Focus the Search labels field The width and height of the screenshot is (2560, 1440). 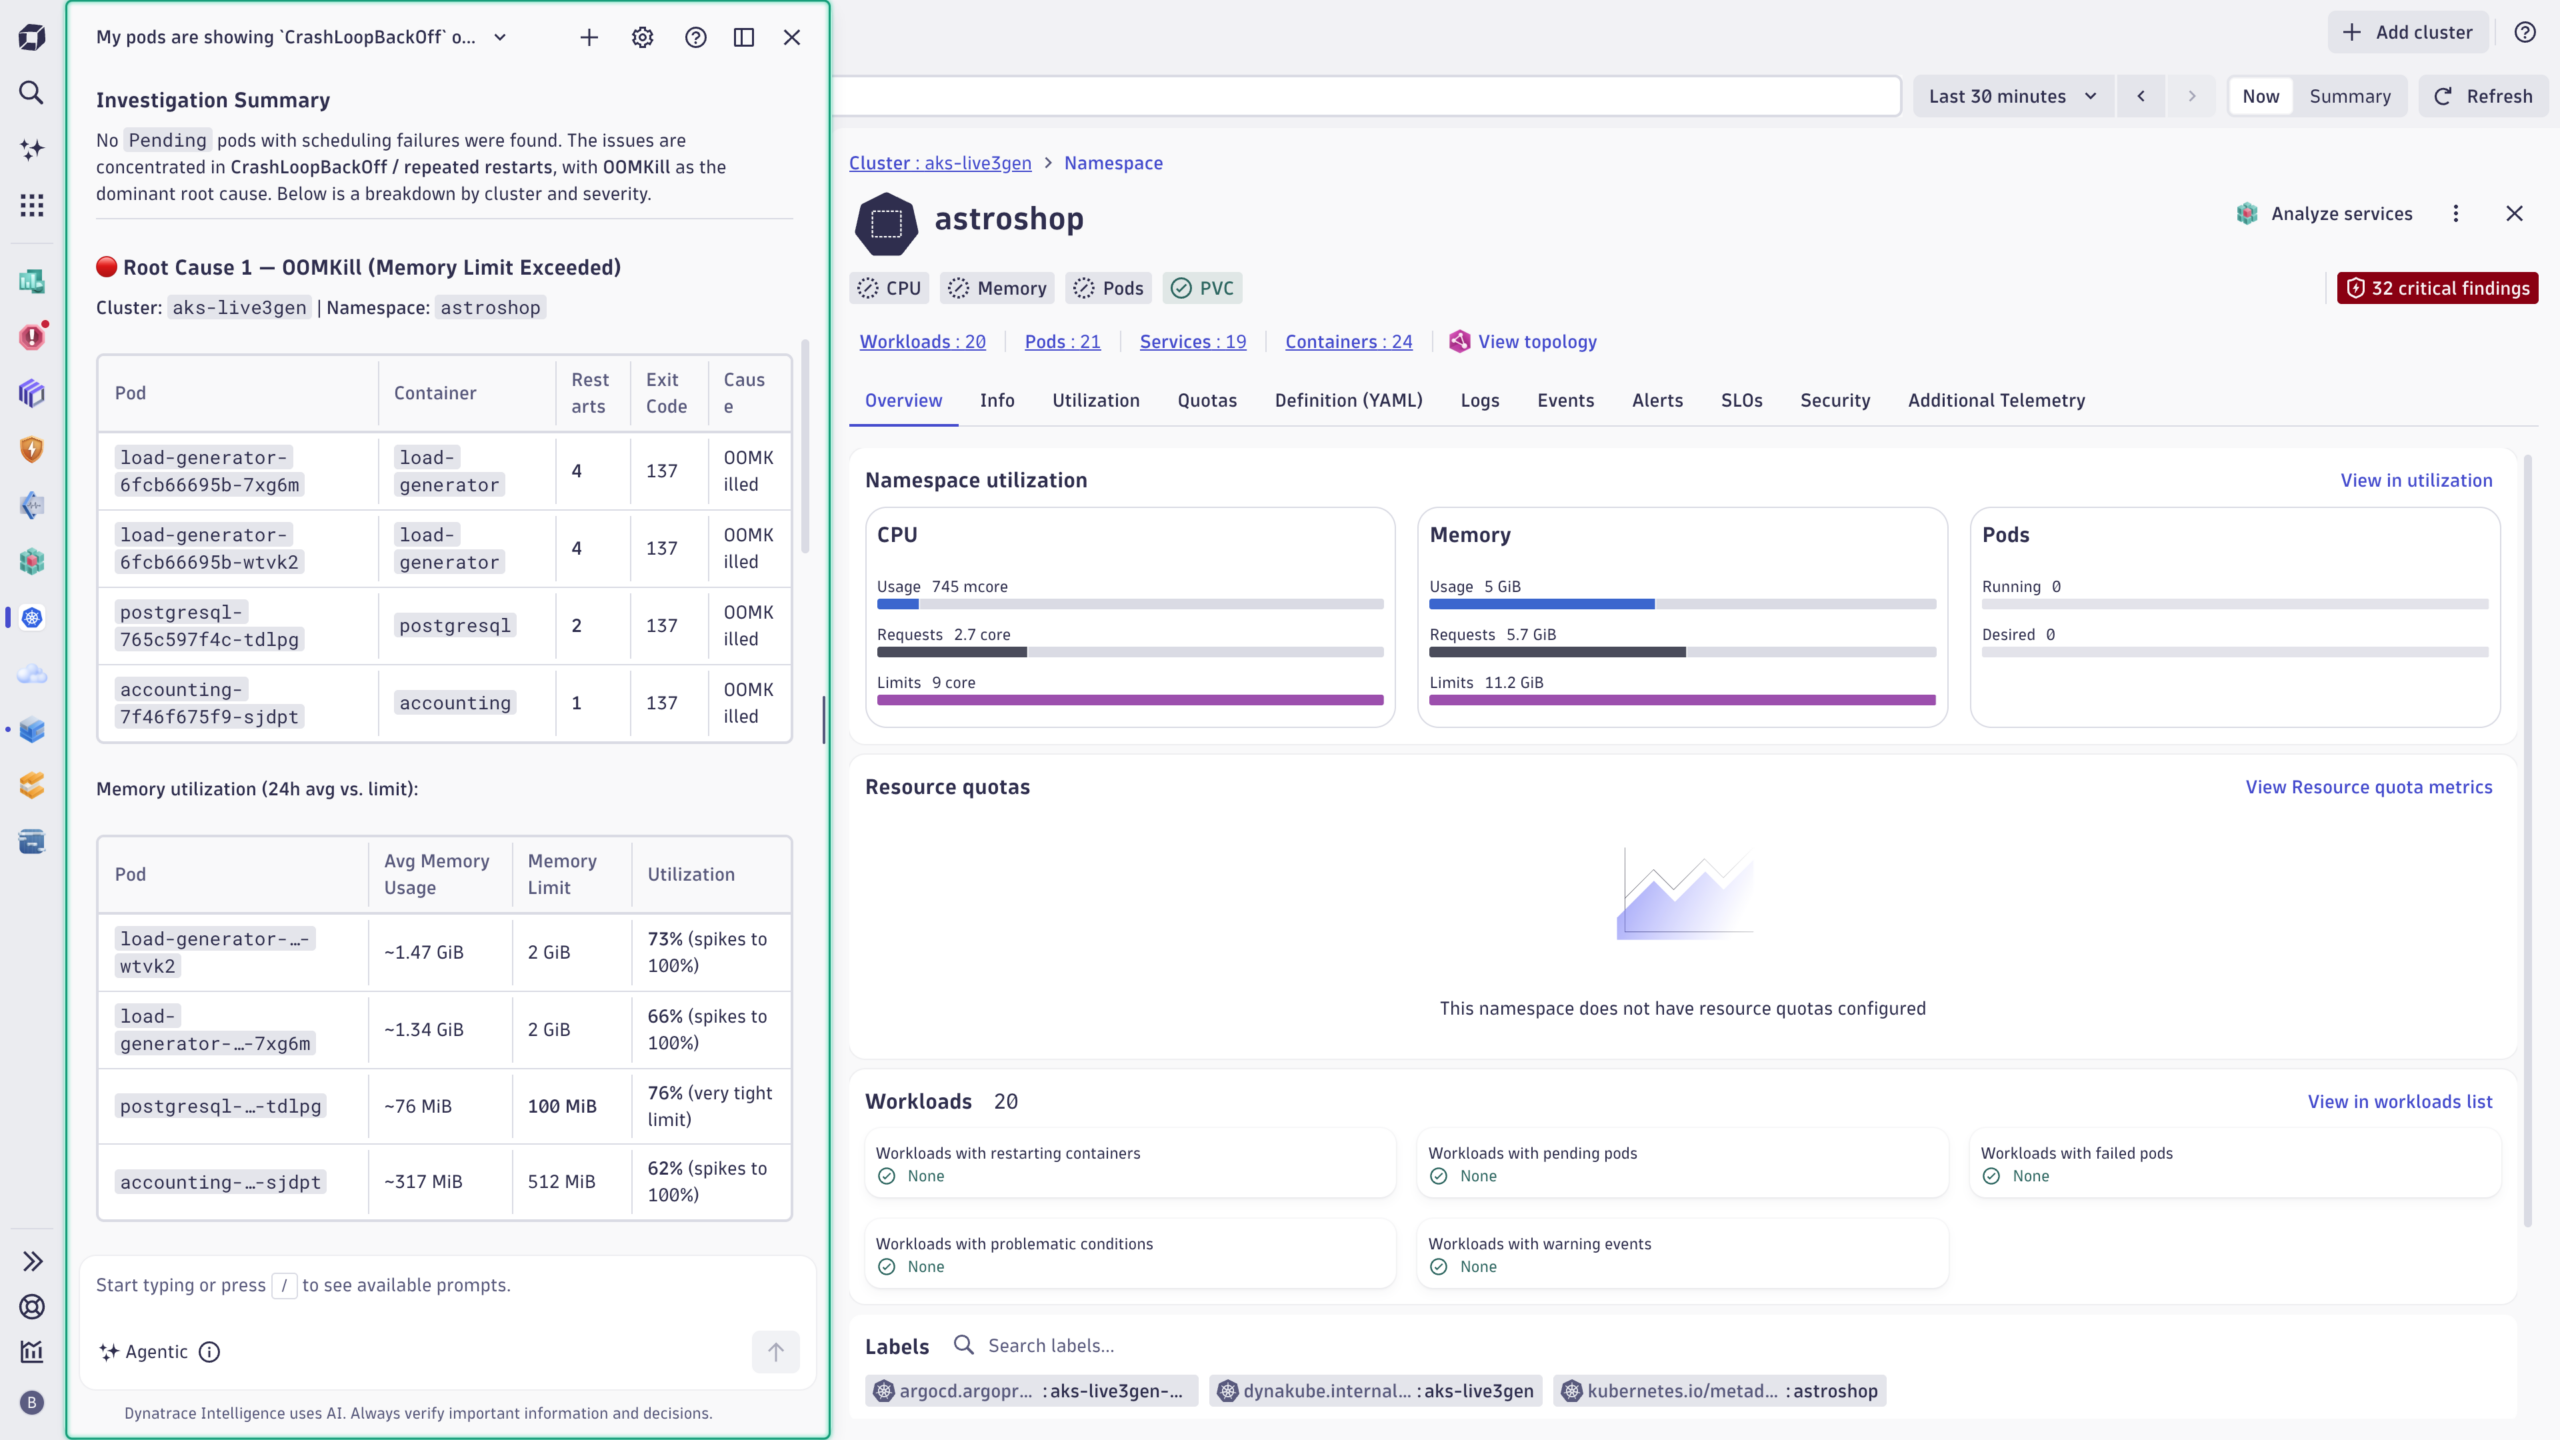(1050, 1346)
